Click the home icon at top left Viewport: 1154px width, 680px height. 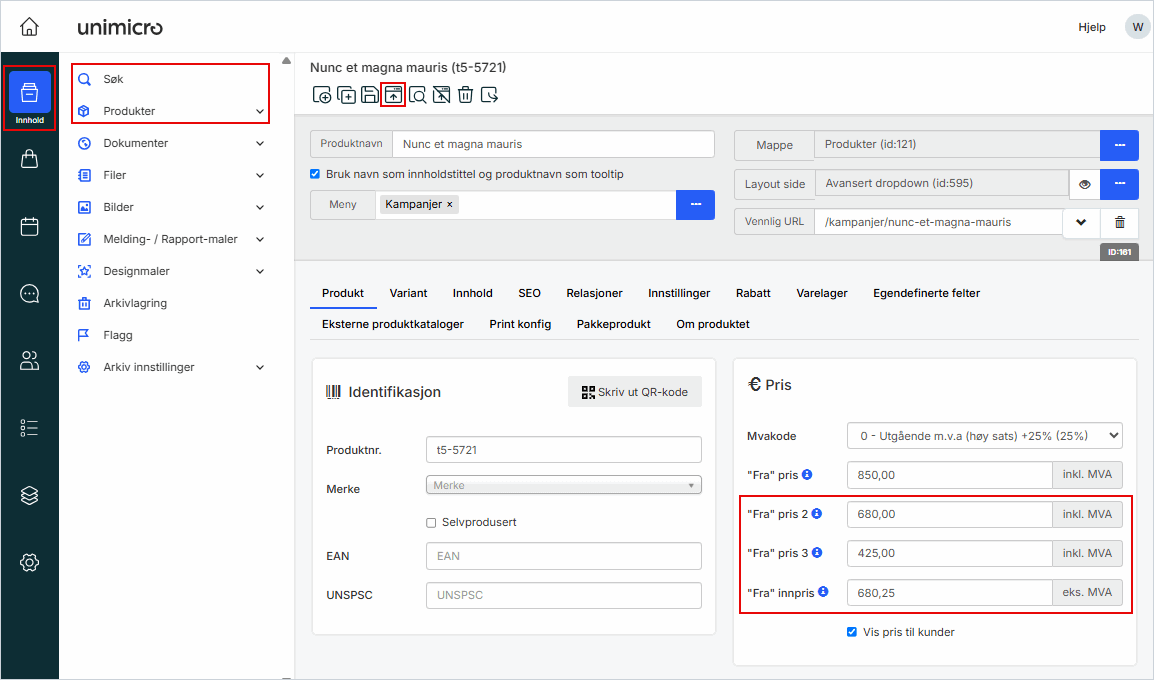point(30,27)
